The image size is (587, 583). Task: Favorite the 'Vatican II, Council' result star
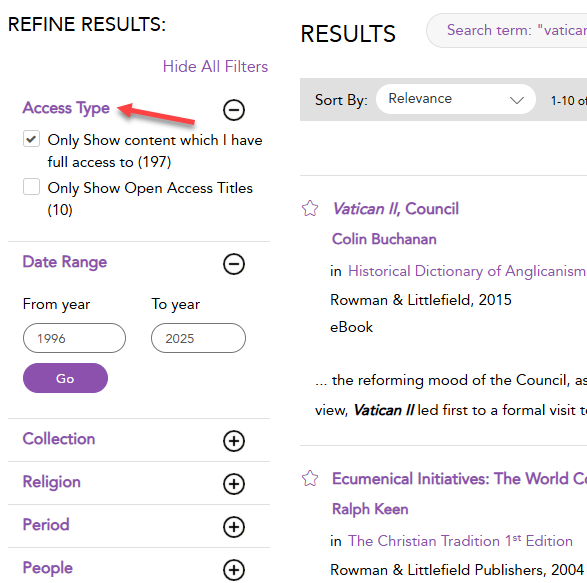coord(310,209)
